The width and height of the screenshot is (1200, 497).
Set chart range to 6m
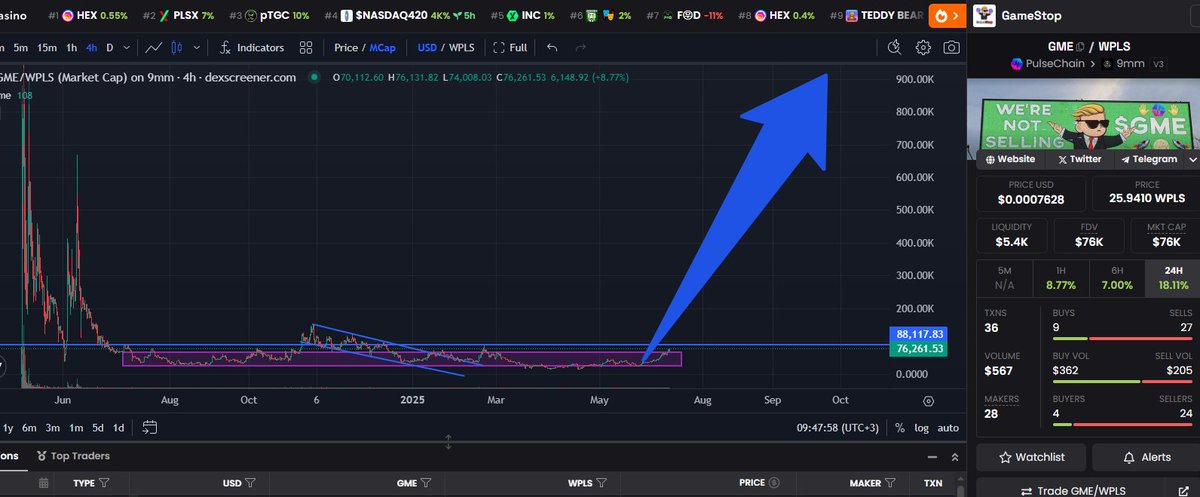30,428
